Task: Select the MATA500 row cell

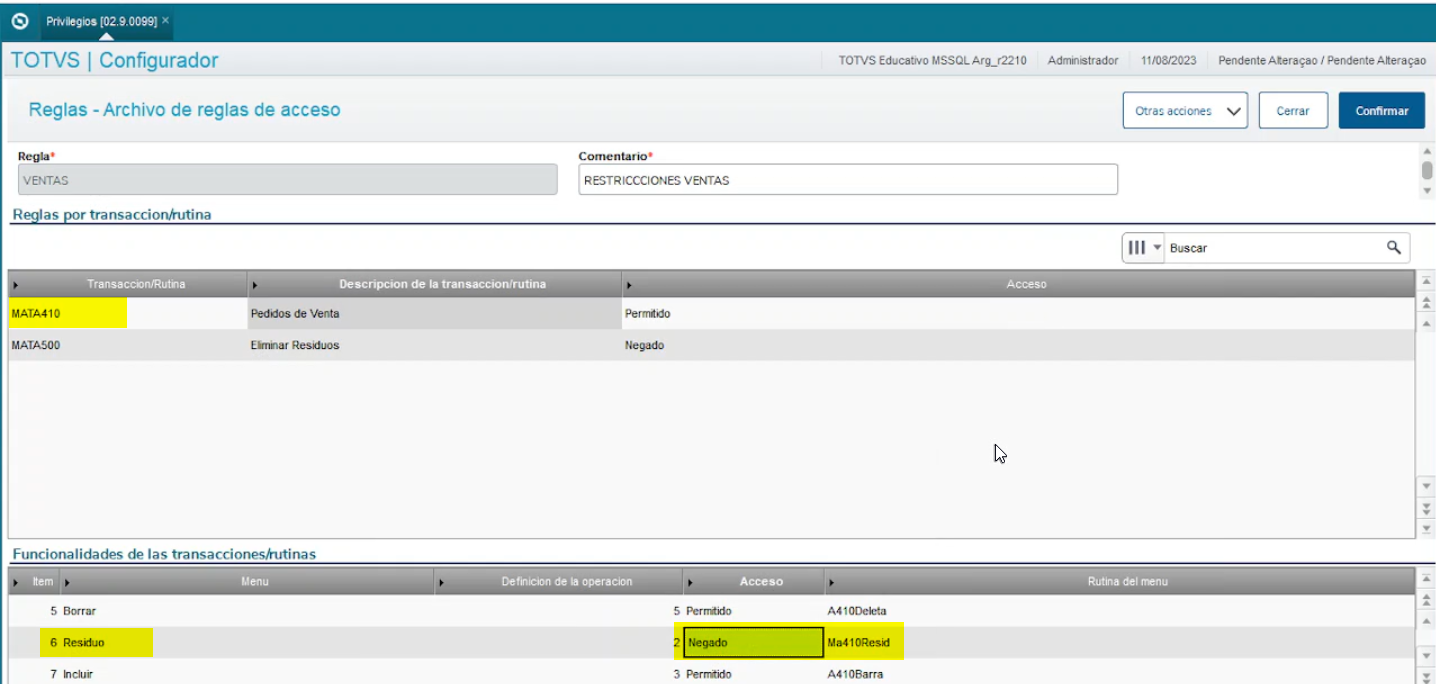Action: click(127, 345)
